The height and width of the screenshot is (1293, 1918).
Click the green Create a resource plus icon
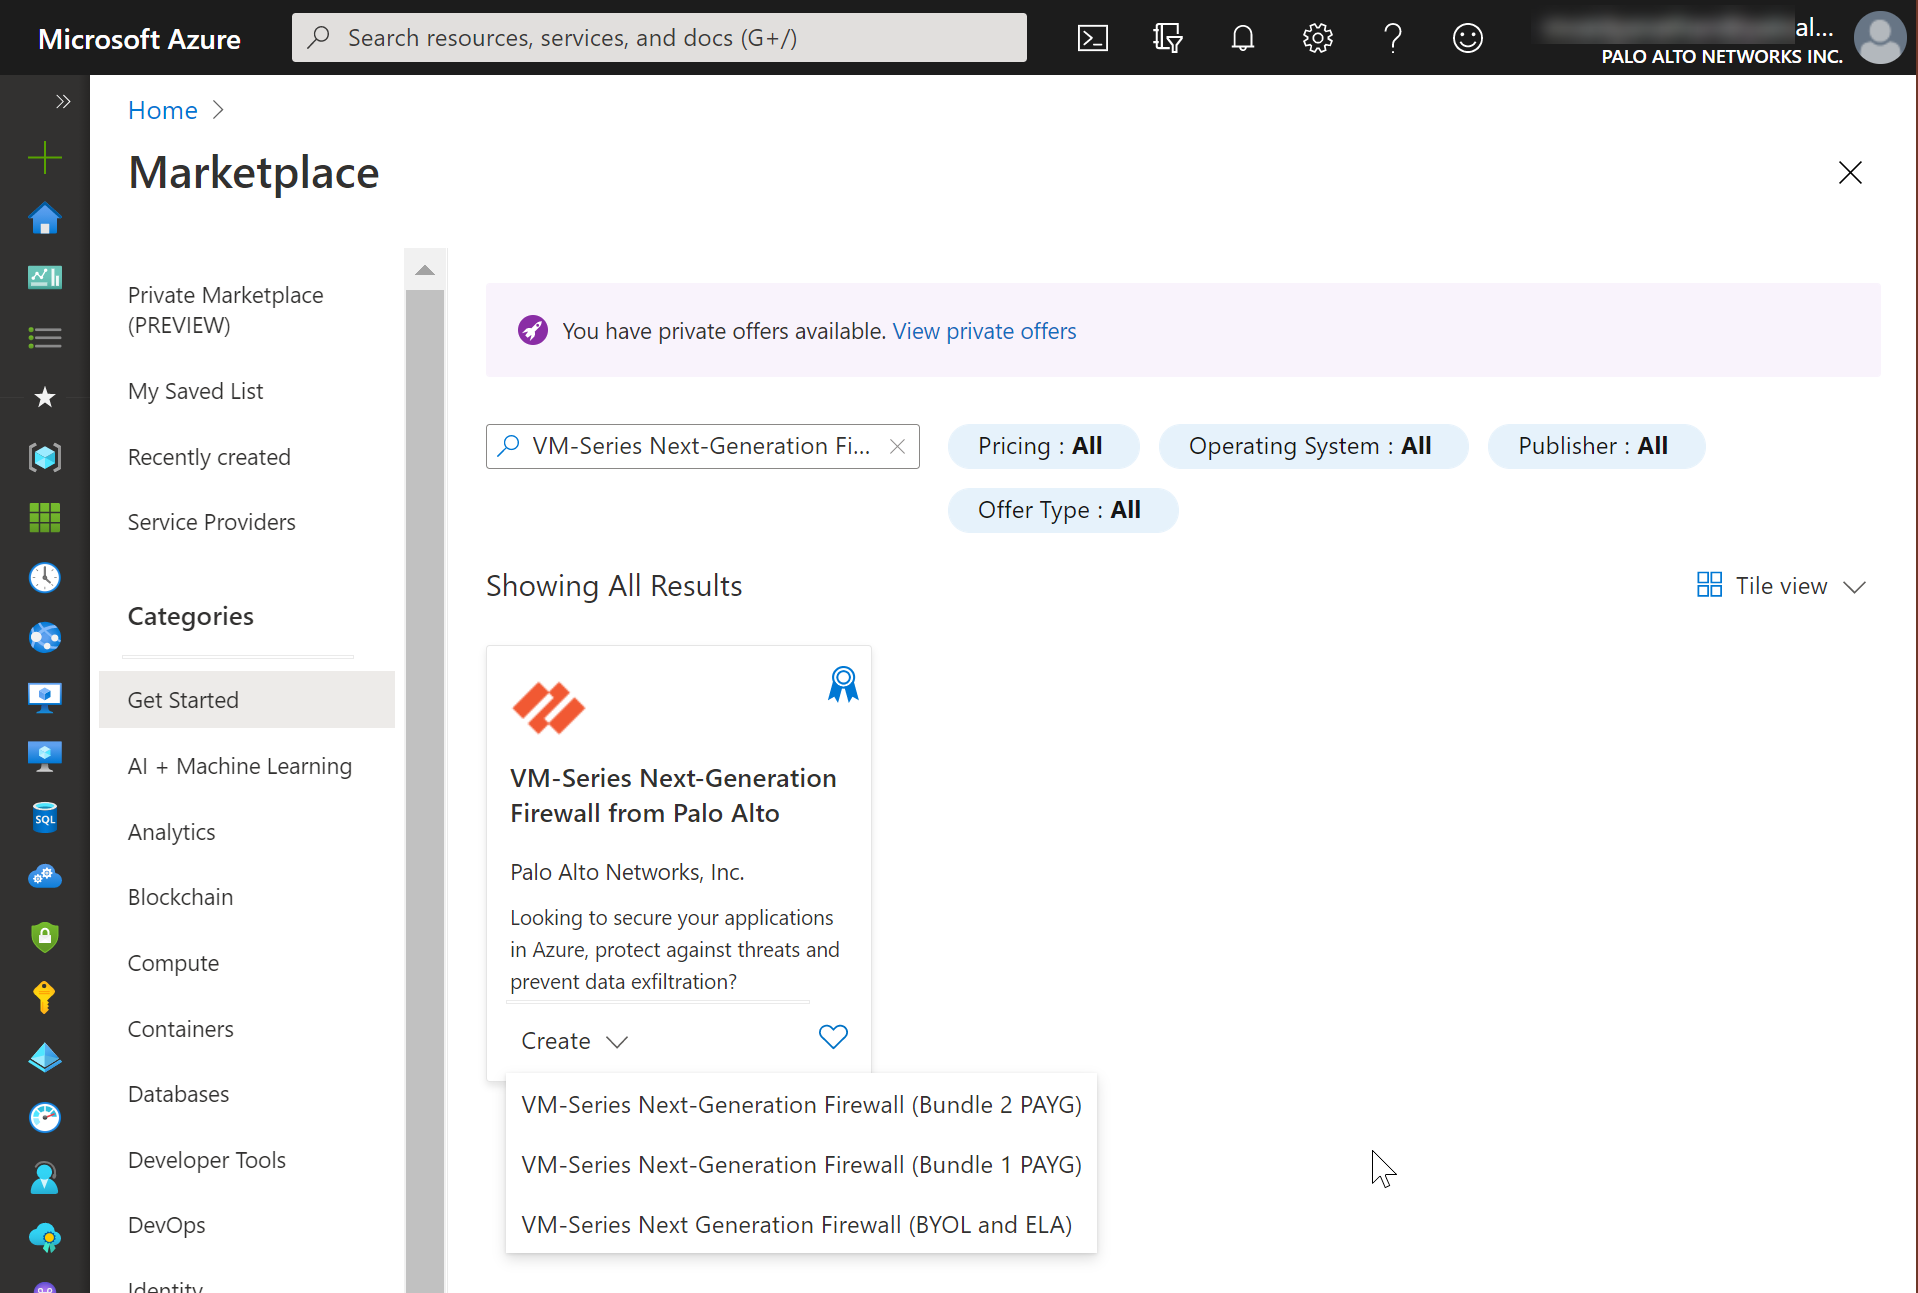[45, 157]
